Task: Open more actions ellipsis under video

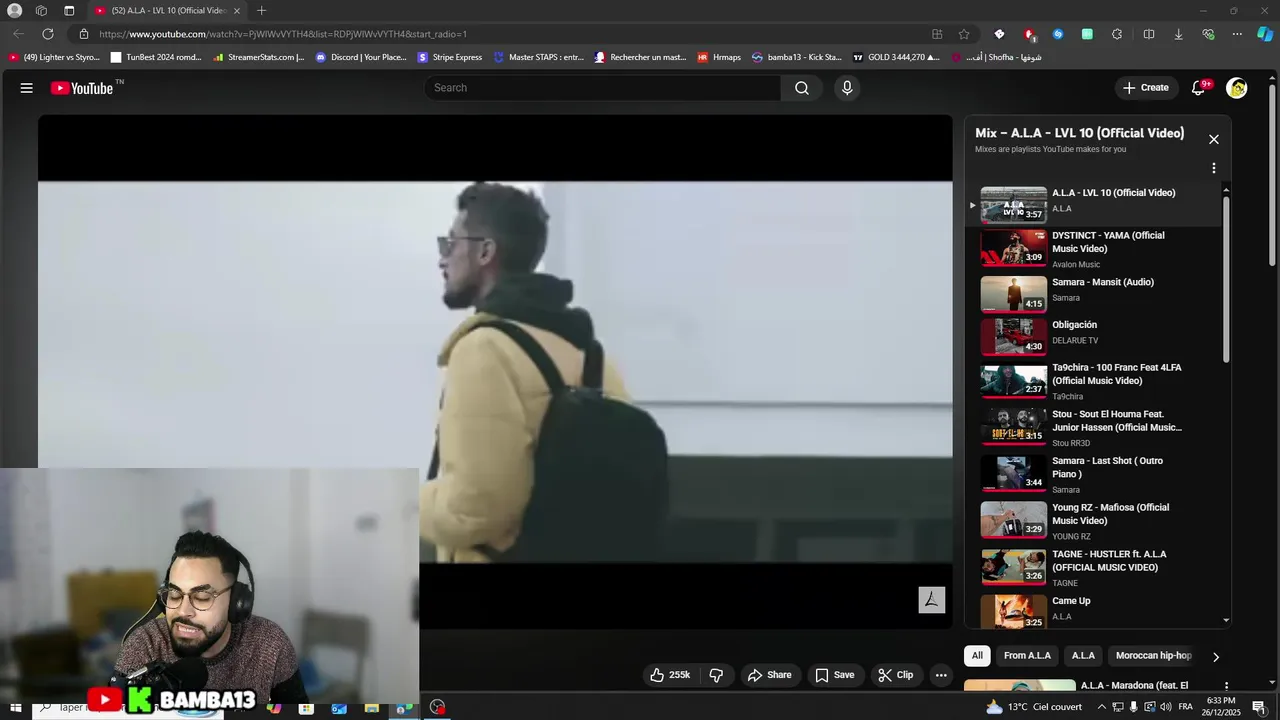Action: [x=941, y=675]
